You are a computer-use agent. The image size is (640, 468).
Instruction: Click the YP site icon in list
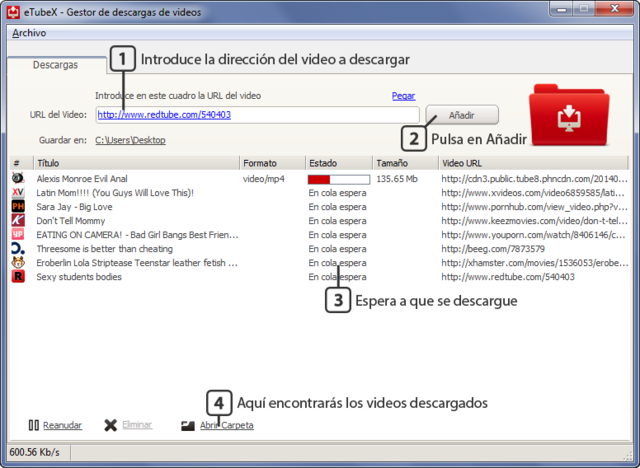[x=18, y=235]
